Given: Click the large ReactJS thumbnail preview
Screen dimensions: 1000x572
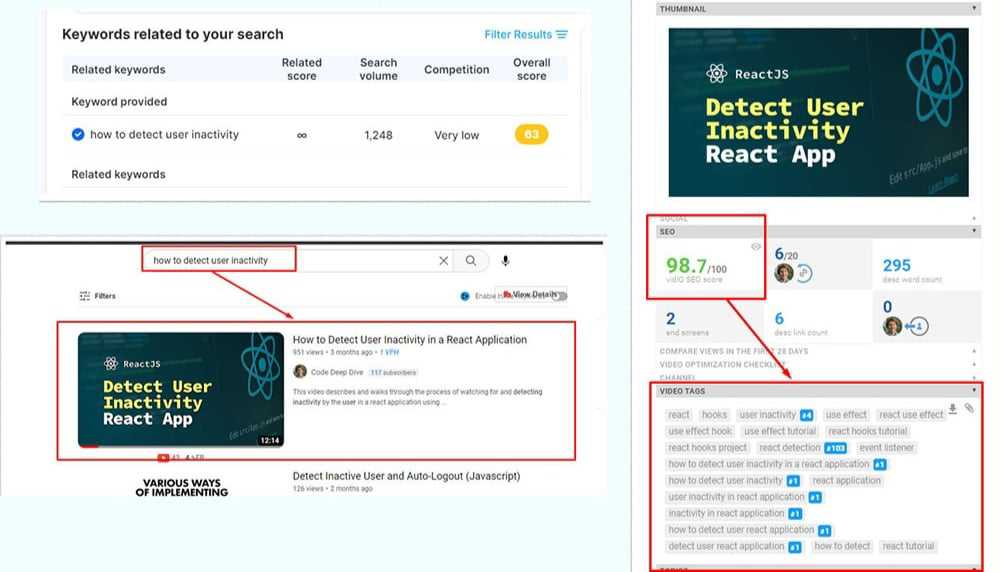Looking at the screenshot, I should [x=818, y=112].
